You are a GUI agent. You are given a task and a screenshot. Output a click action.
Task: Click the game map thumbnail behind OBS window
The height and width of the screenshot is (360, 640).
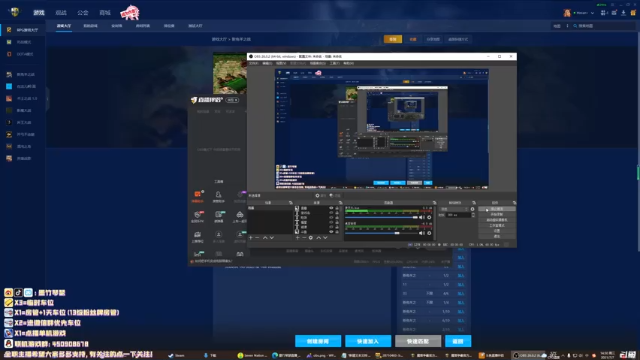tap(230, 73)
